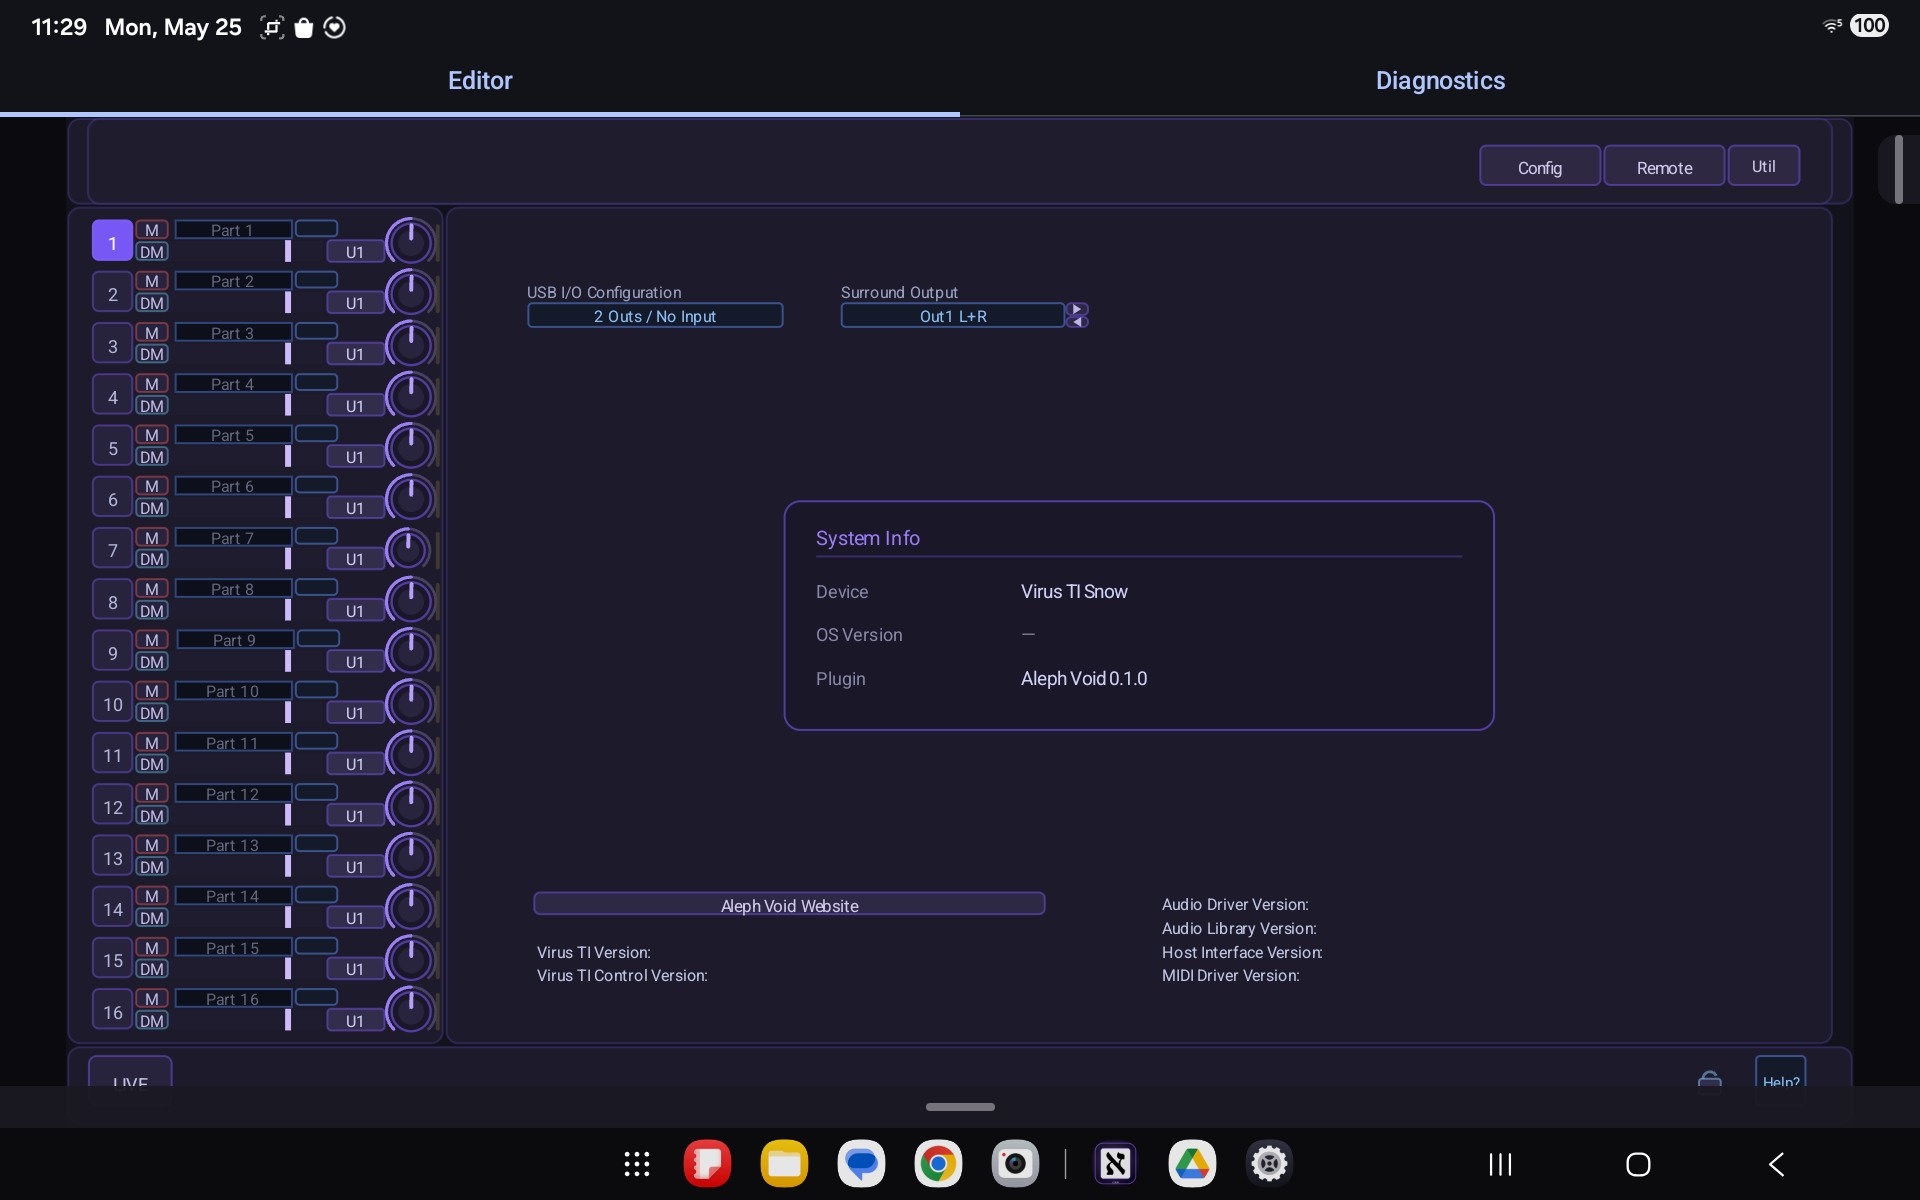Screen dimensions: 1920x1200
Task: Toggle DM for Part 8
Action: [x=152, y=611]
